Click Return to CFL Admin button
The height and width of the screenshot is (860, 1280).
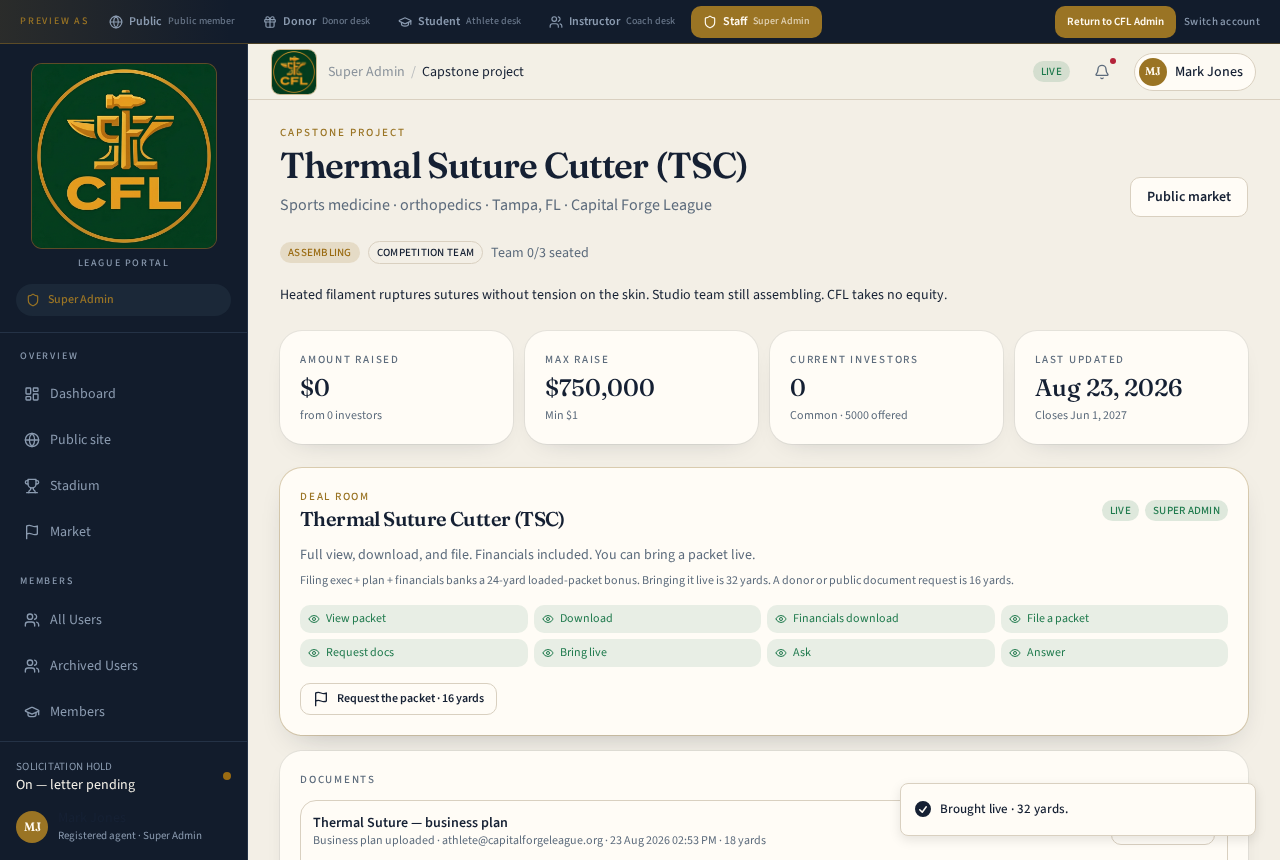(1115, 22)
